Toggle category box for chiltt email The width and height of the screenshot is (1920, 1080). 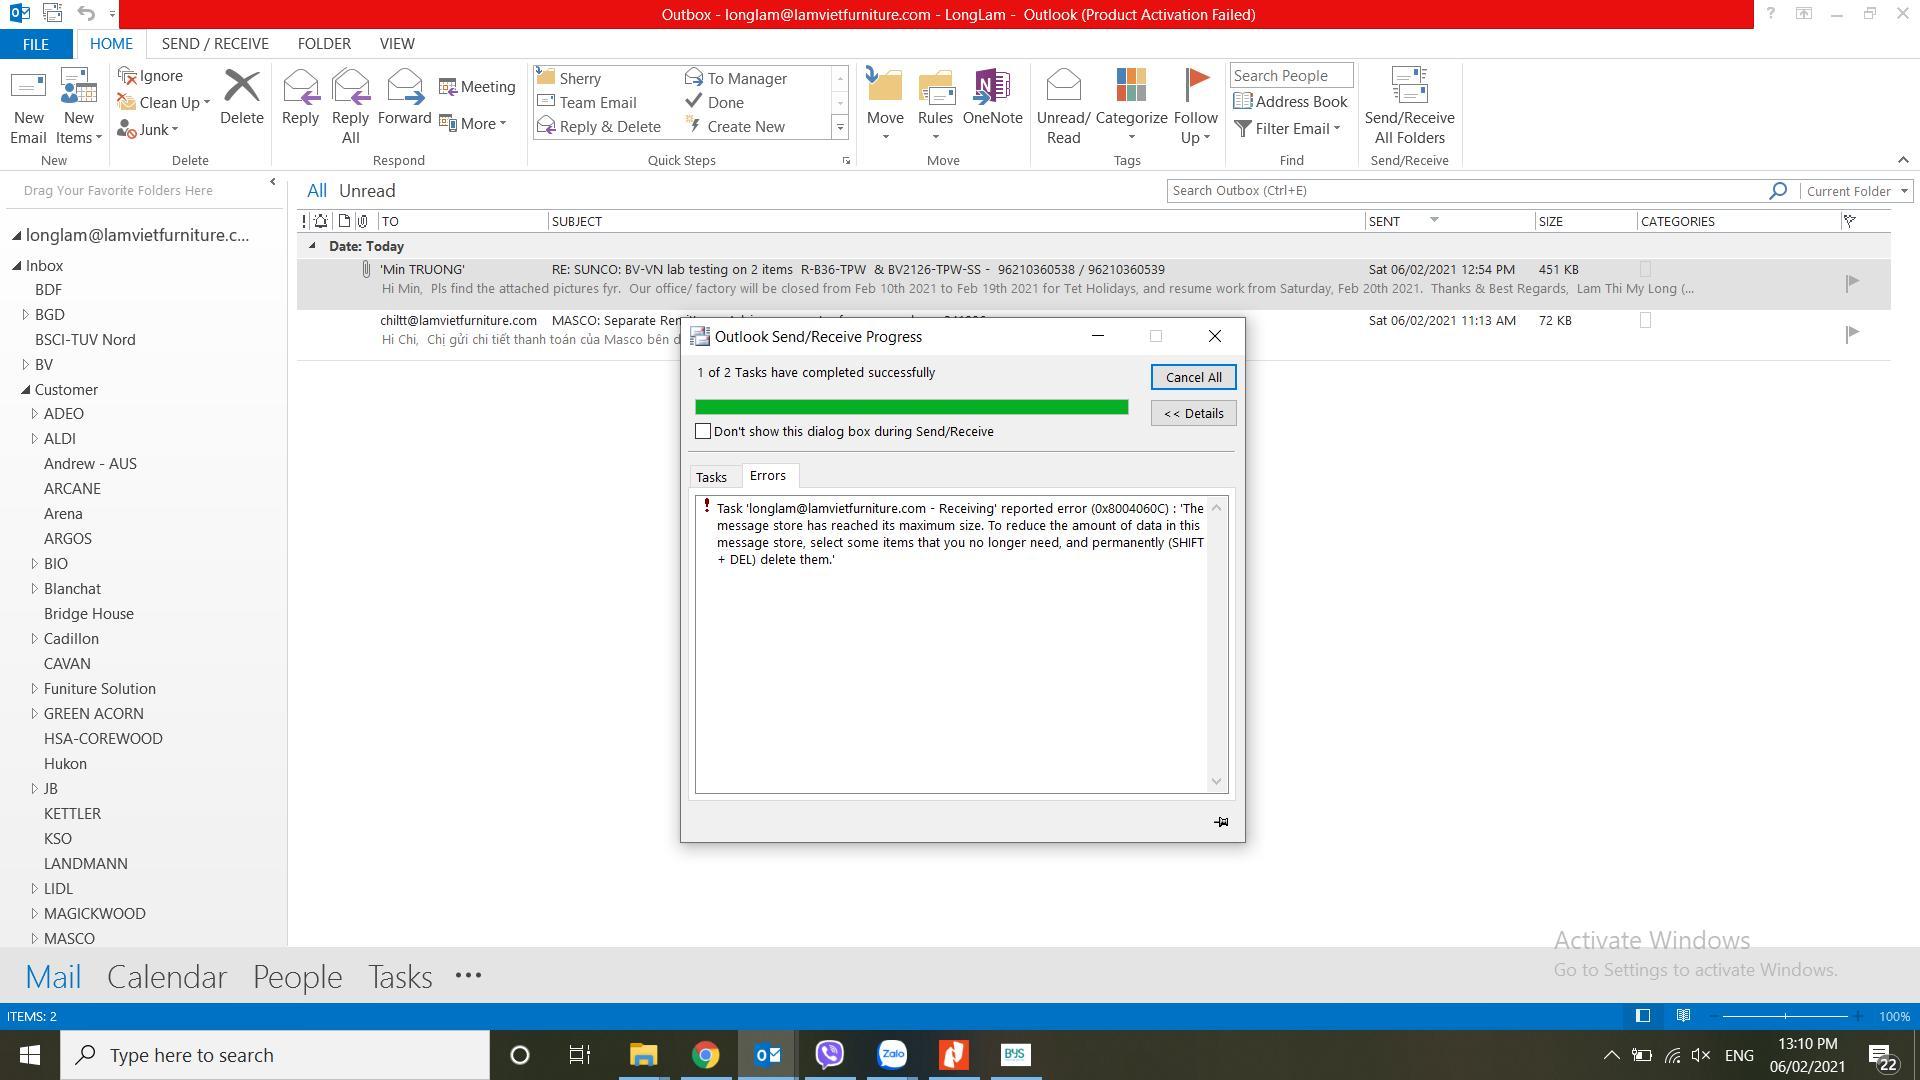(1646, 321)
